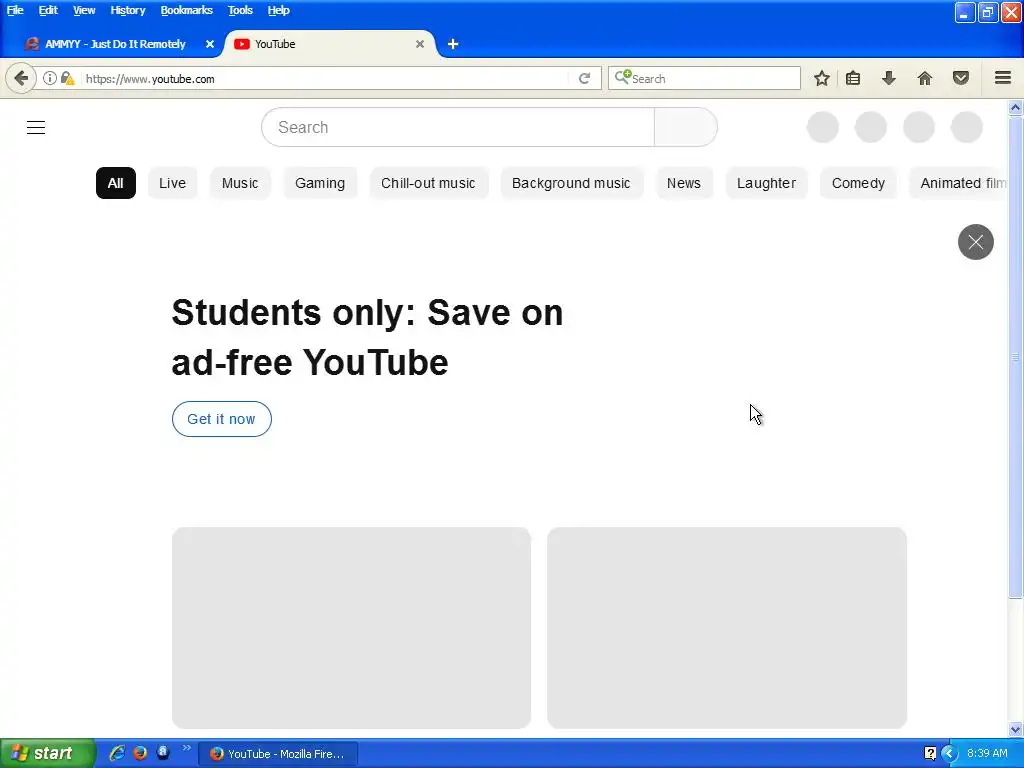Go back with Firefox back arrow
1024x768 pixels.
21,78
